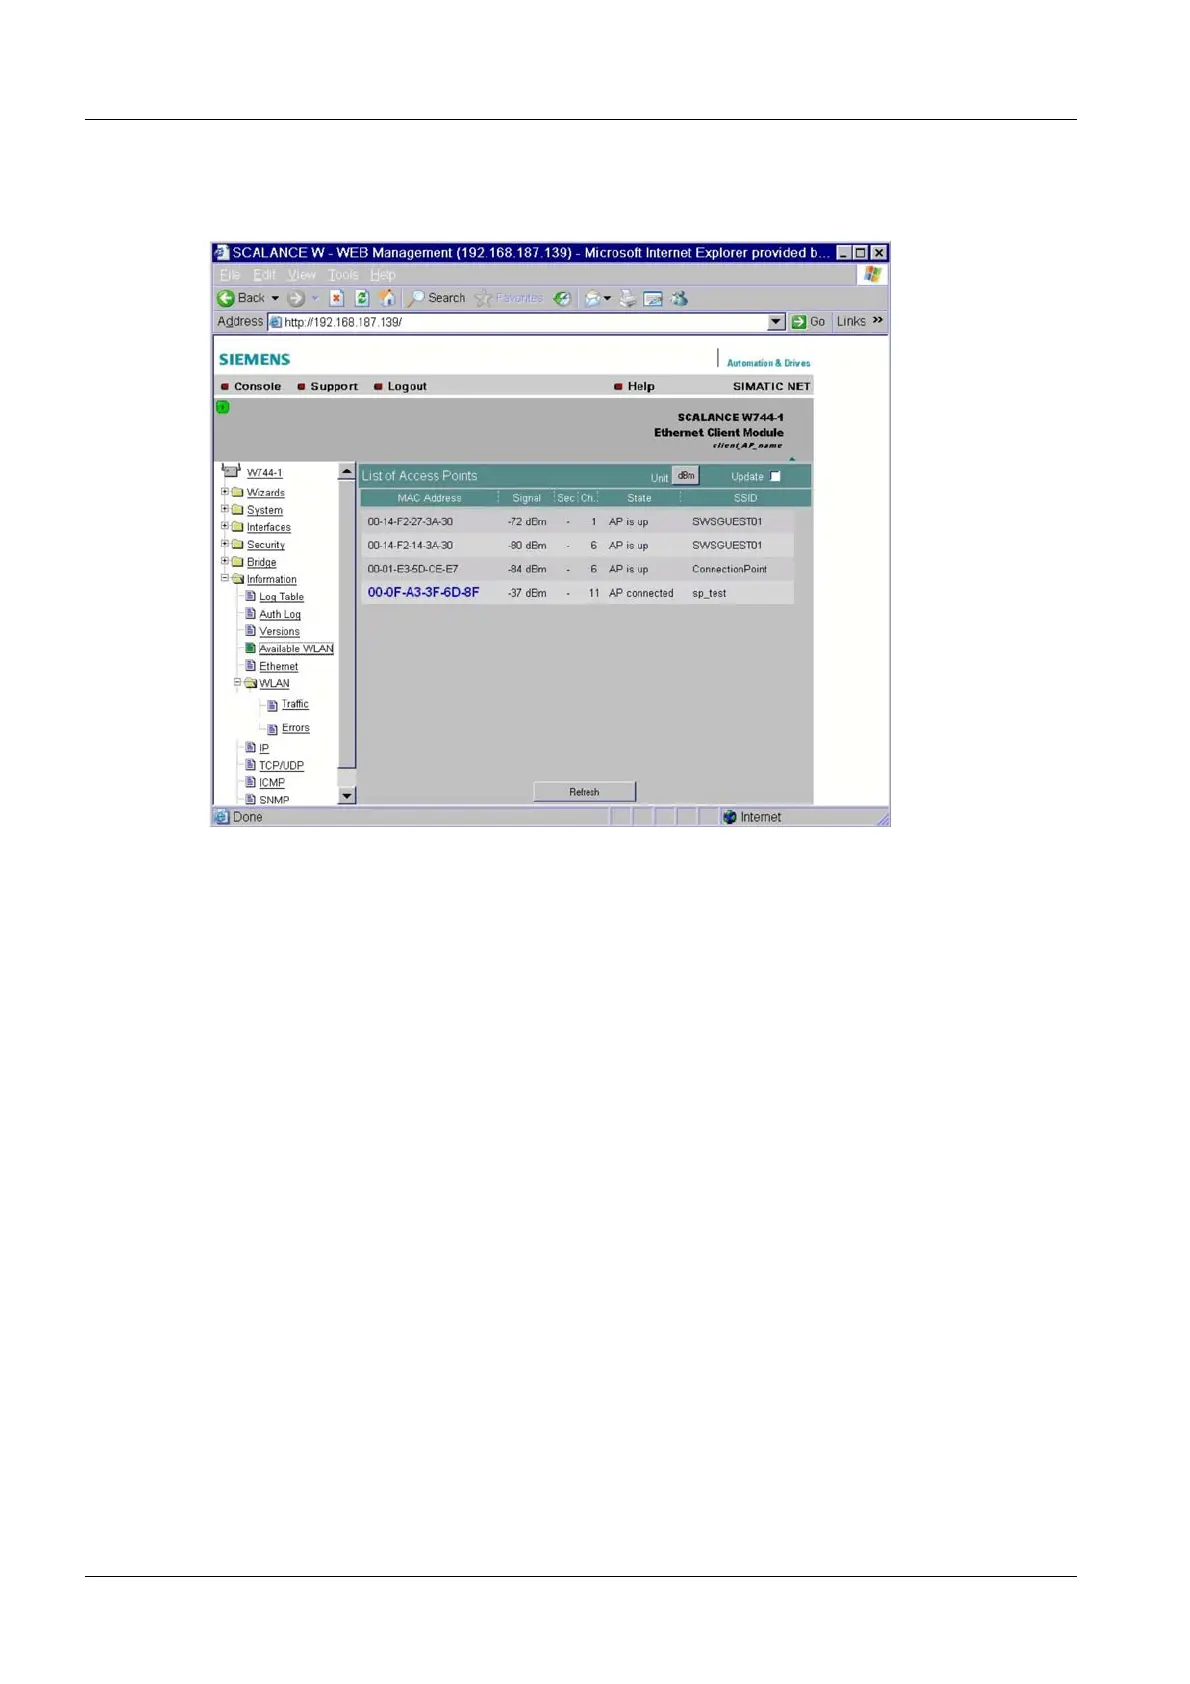Open the View menu
1190x1684 pixels.
pos(302,275)
